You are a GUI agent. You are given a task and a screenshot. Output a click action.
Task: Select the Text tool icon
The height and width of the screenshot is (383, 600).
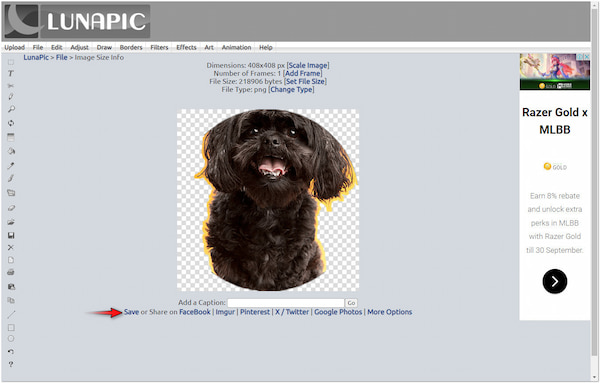coord(11,73)
